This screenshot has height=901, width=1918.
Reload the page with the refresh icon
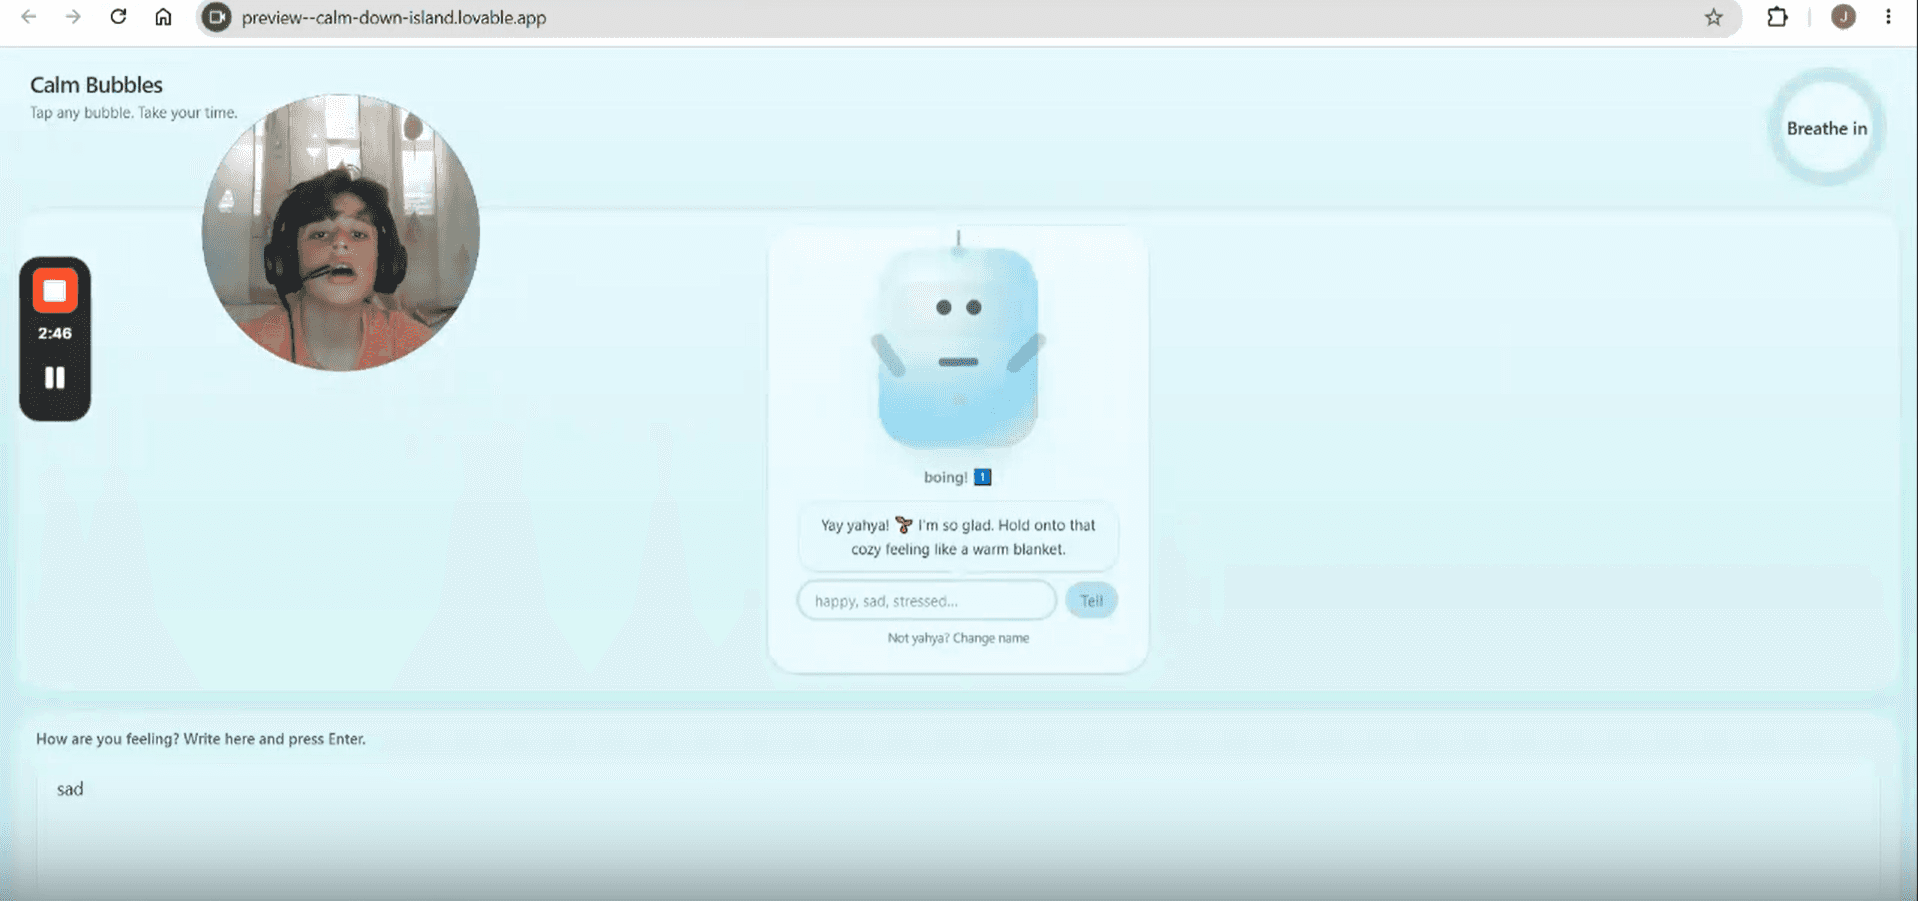(118, 17)
